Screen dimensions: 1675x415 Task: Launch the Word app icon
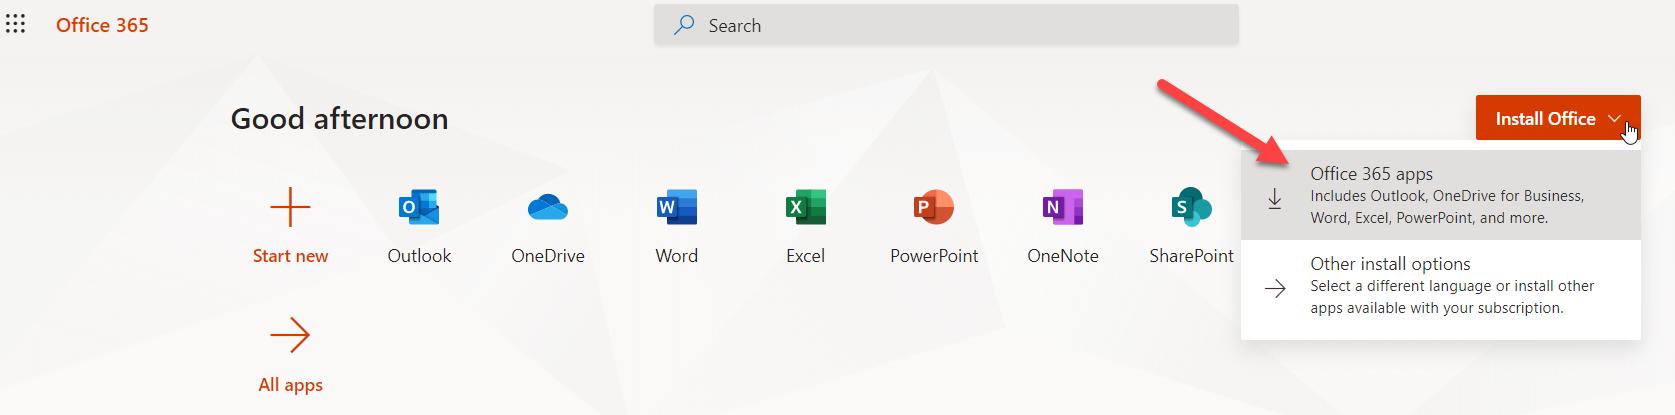pyautogui.click(x=677, y=207)
